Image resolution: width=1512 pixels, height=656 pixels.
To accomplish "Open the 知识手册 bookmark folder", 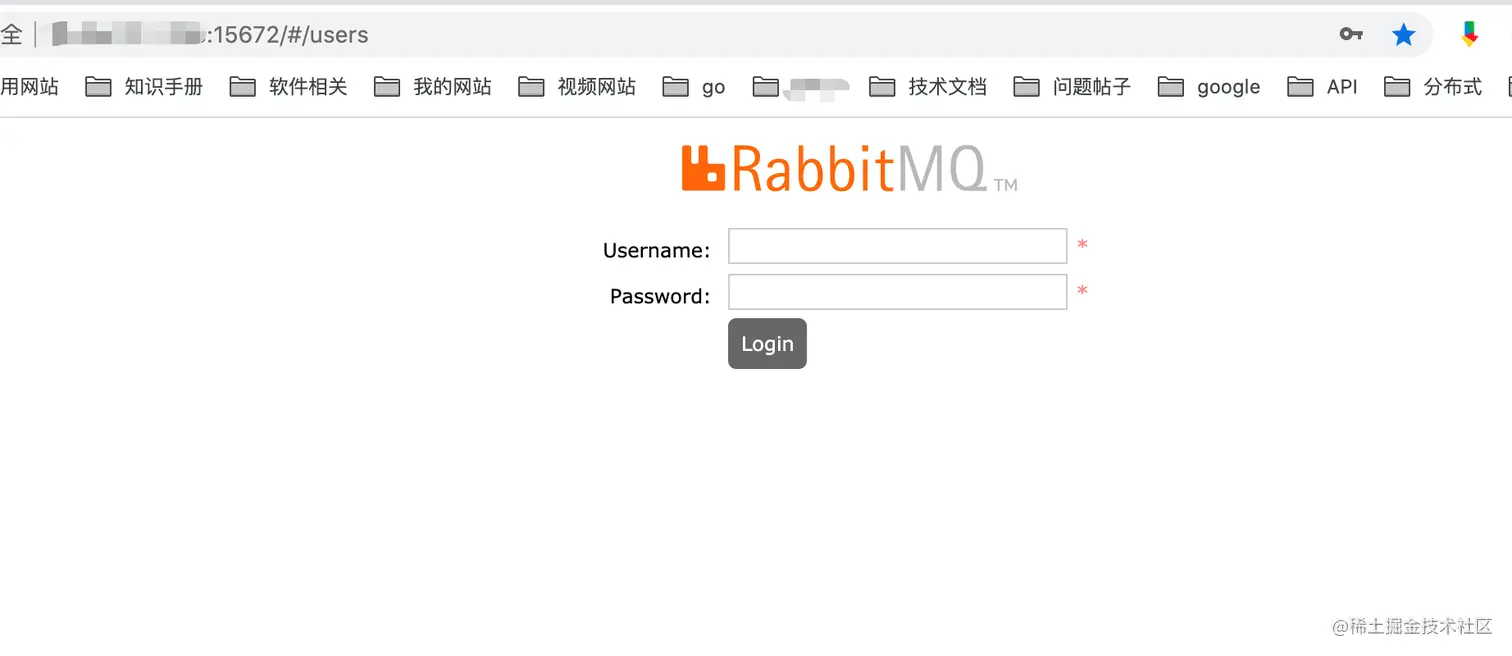I will (145, 87).
